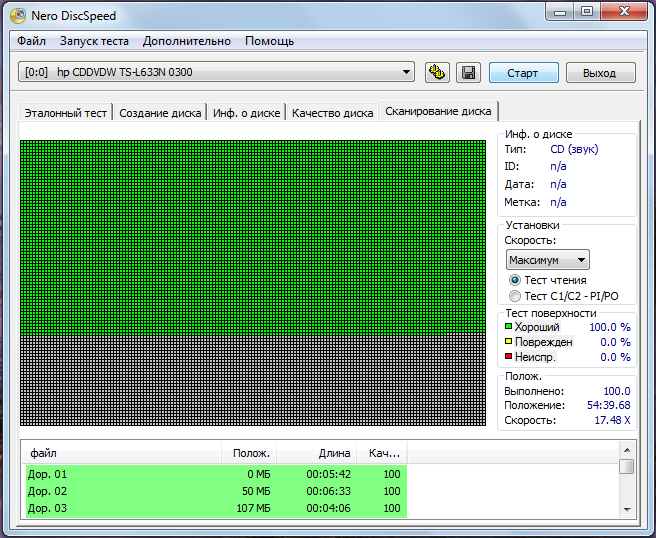
Task: Close the Nero DiscSpeed window
Action: (x=624, y=12)
